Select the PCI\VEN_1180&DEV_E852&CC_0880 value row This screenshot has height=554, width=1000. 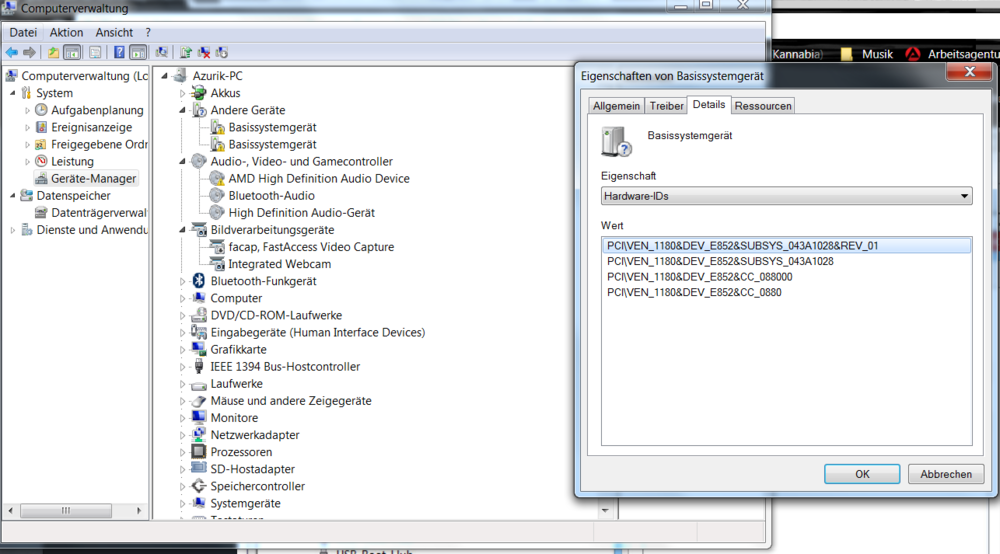point(694,292)
